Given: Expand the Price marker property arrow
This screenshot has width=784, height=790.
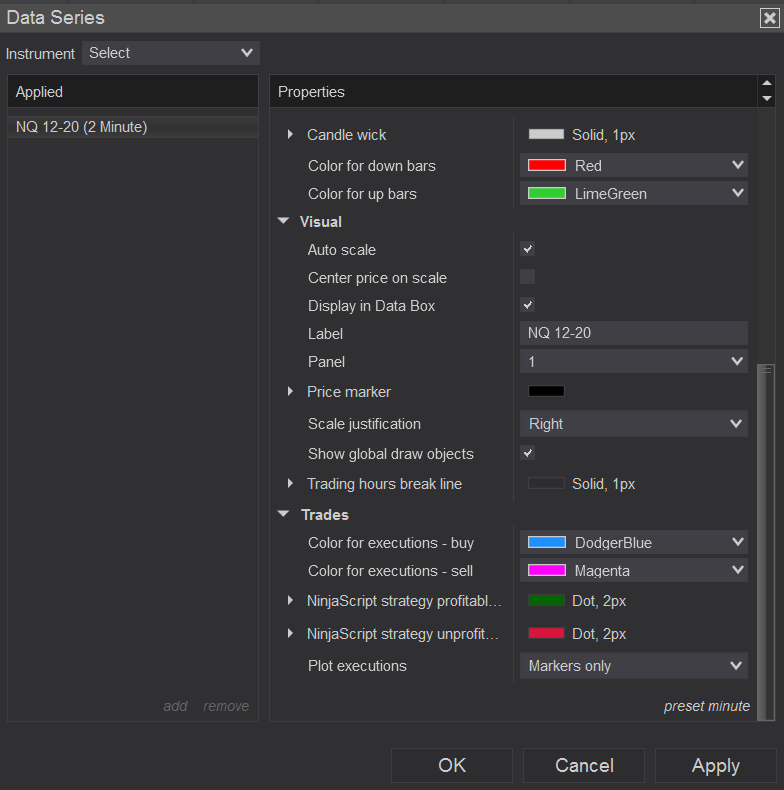Looking at the screenshot, I should click(x=291, y=392).
